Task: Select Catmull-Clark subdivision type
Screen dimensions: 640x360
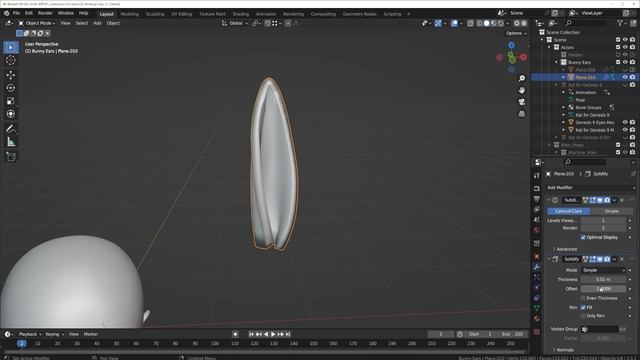Action: click(569, 211)
